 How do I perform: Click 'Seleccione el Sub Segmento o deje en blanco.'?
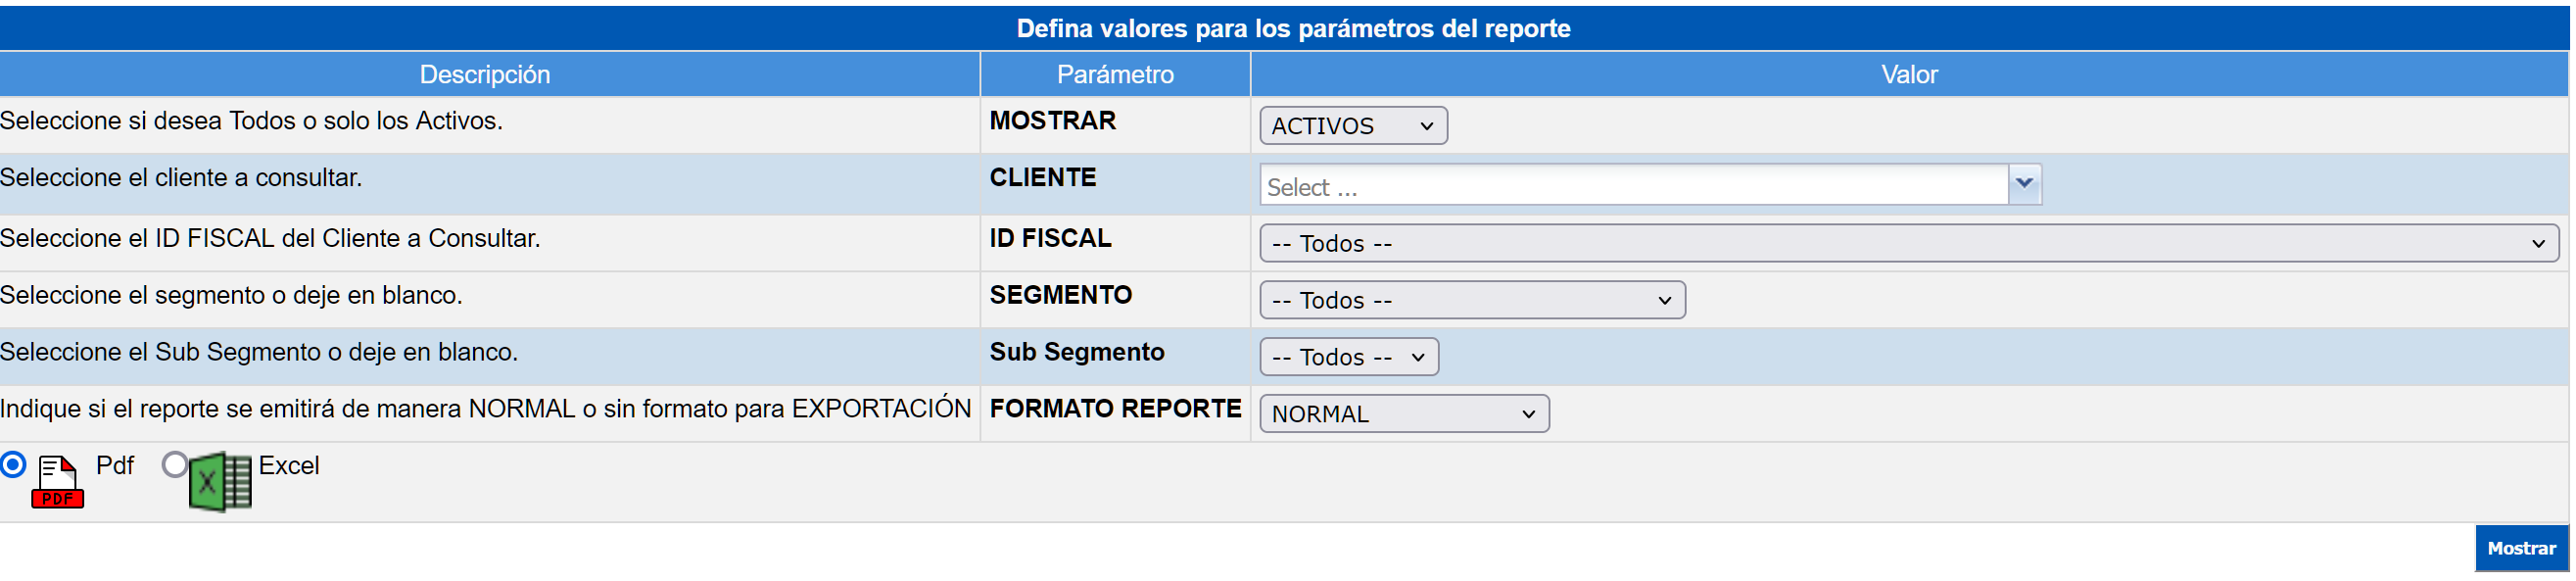pyautogui.click(x=259, y=353)
